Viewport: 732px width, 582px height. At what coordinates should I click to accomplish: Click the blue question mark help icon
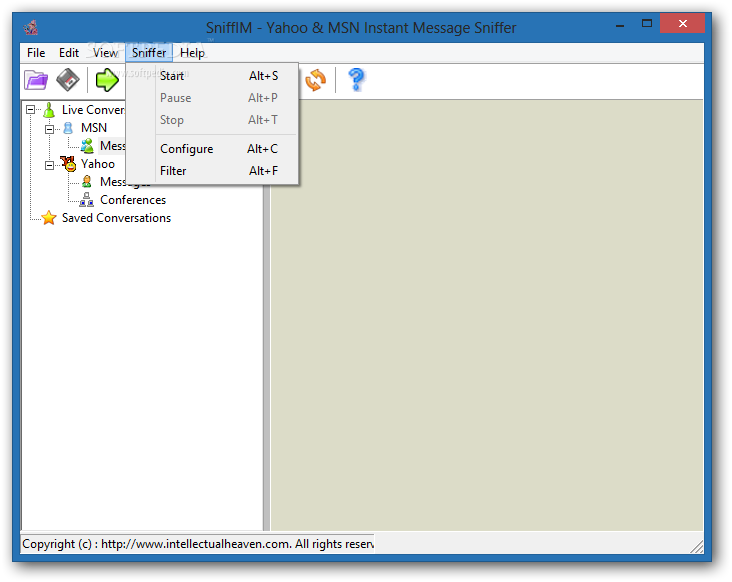(x=356, y=80)
